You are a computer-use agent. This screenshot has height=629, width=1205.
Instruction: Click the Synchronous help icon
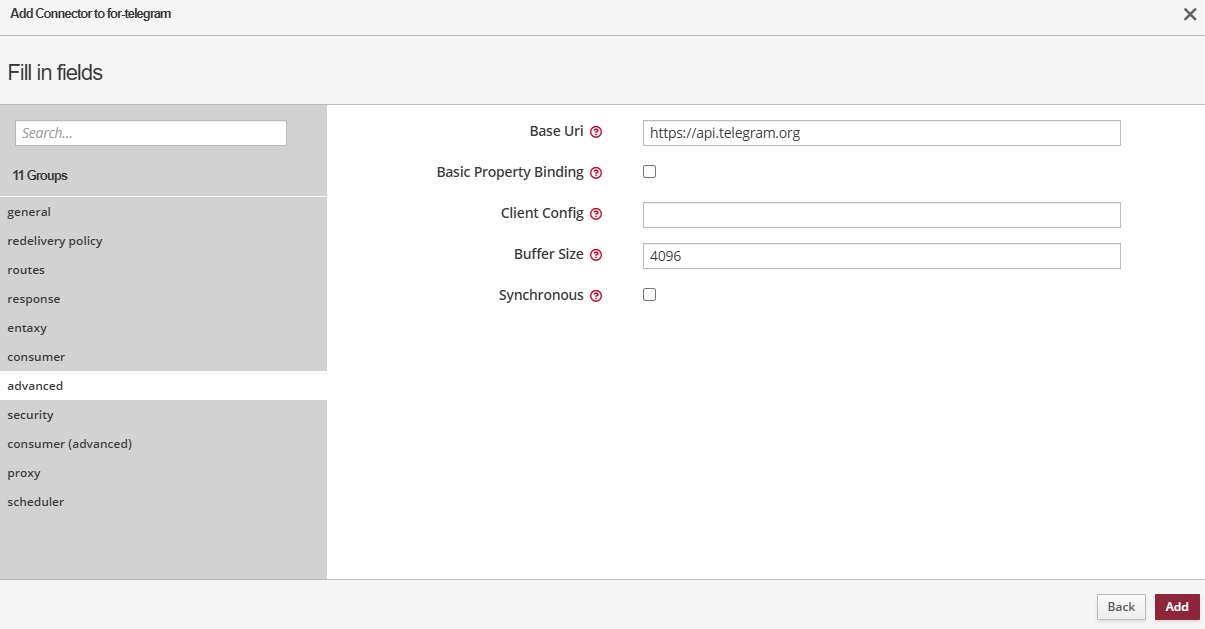coord(596,296)
